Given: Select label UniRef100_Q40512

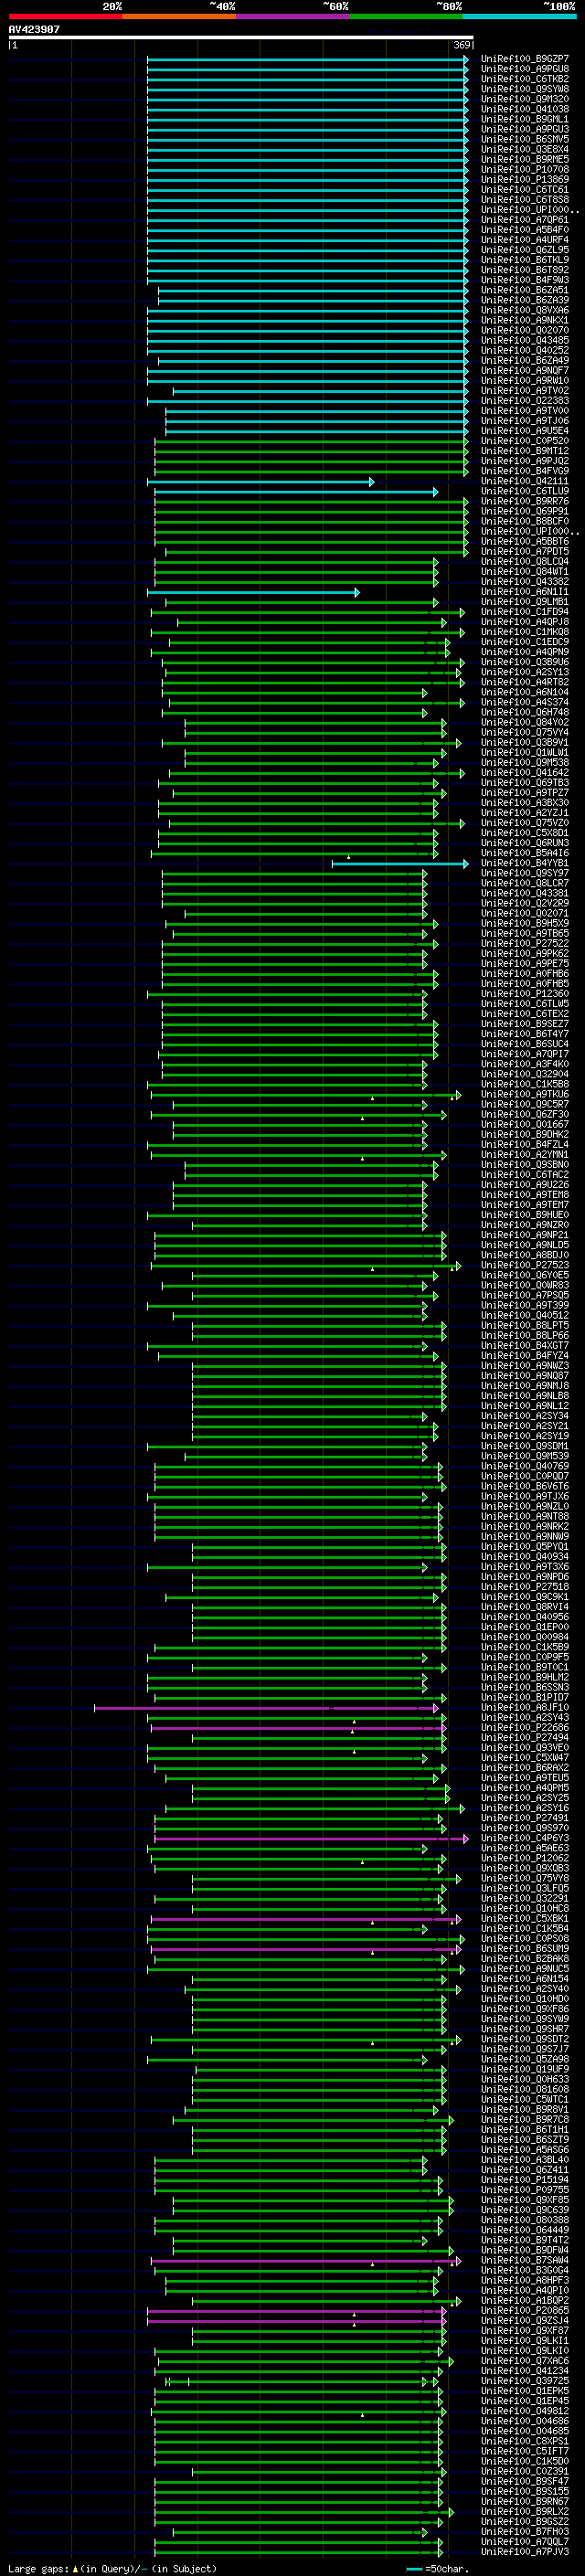Looking at the screenshot, I should pos(525,1316).
